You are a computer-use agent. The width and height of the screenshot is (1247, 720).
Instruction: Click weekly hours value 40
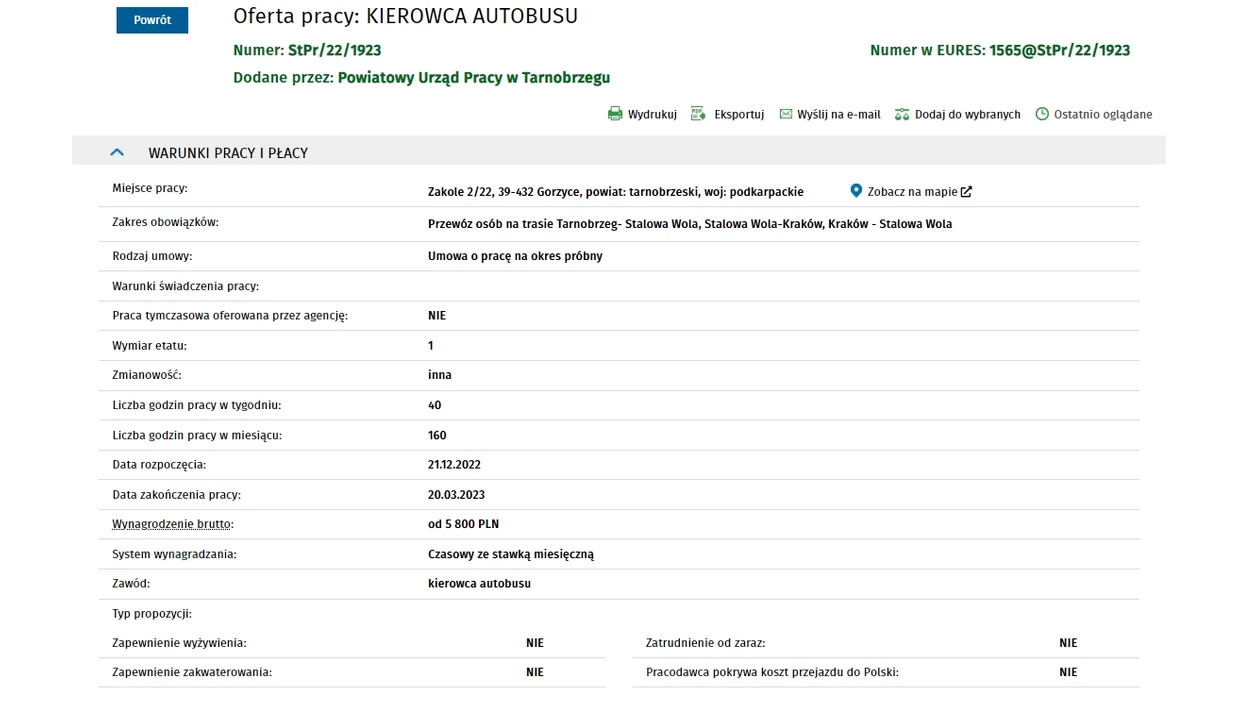435,405
